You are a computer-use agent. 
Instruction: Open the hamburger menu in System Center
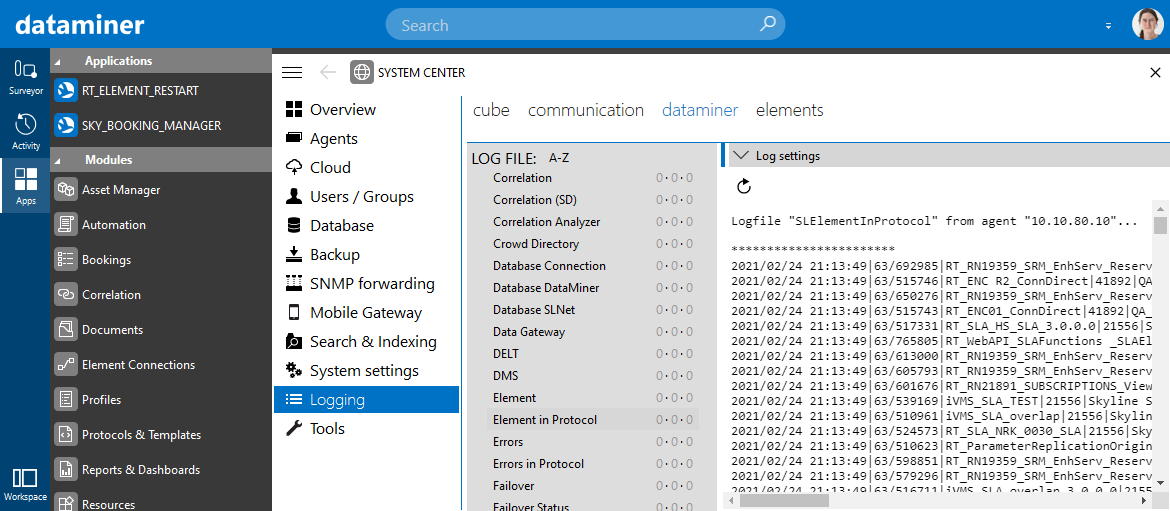(292, 72)
